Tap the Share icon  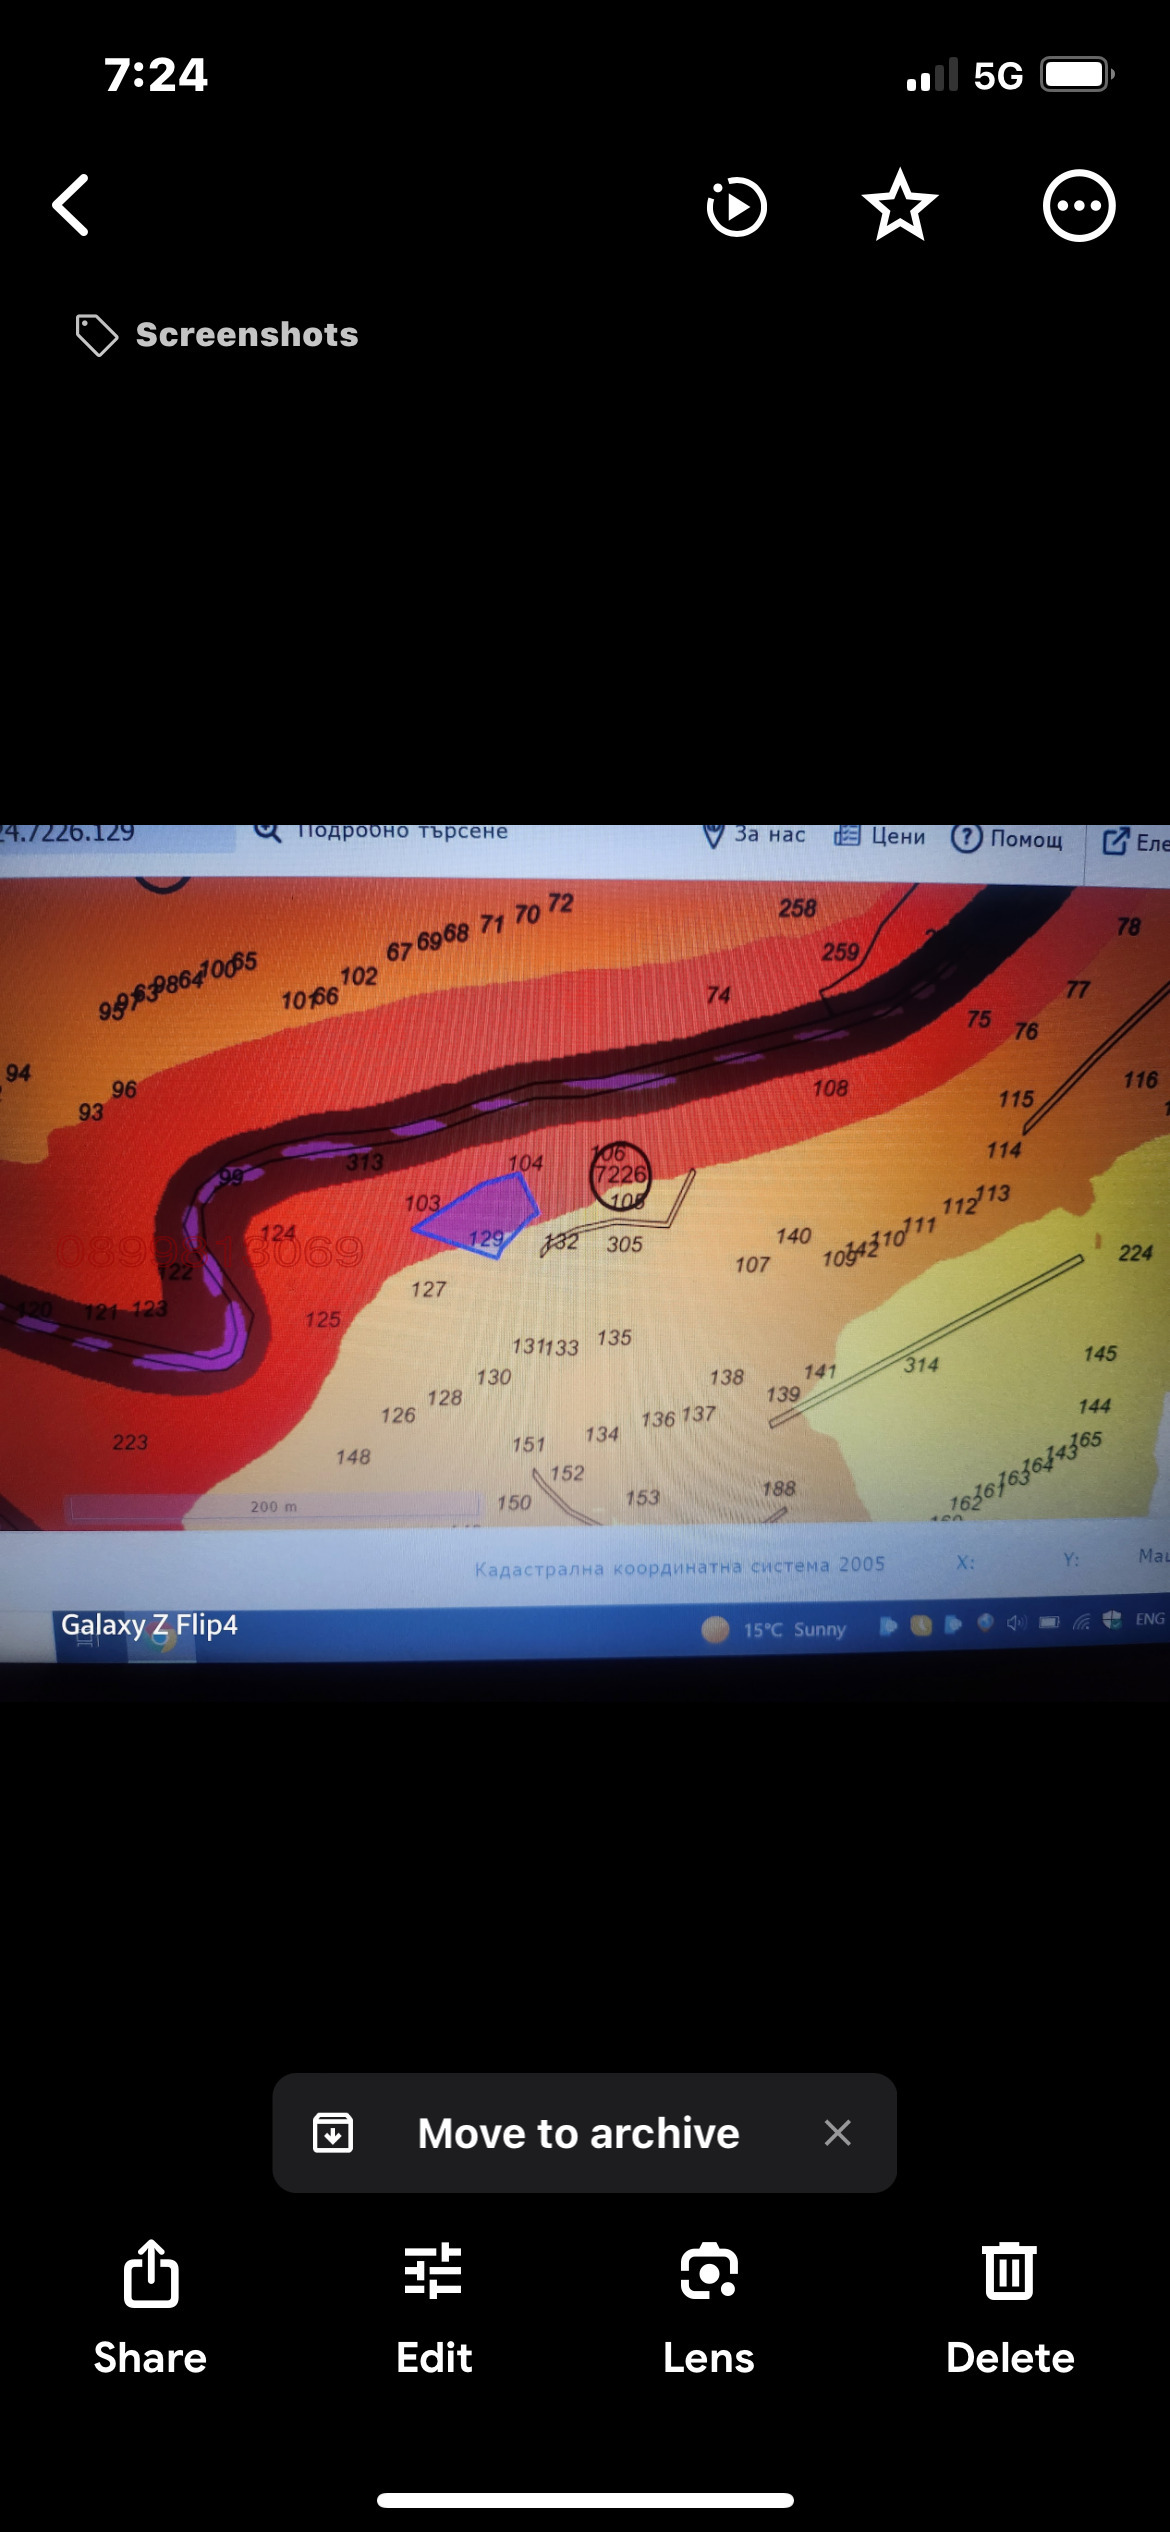coord(151,2274)
